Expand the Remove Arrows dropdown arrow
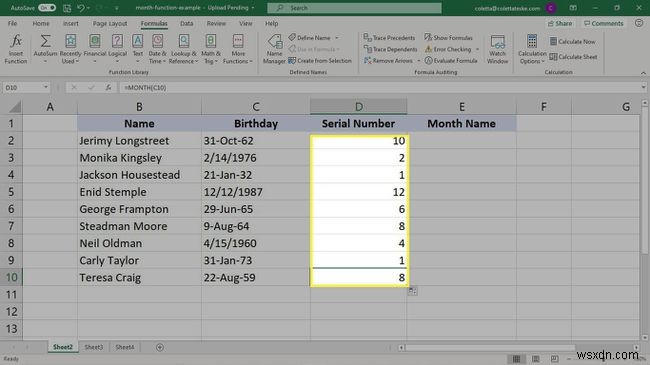 (419, 61)
